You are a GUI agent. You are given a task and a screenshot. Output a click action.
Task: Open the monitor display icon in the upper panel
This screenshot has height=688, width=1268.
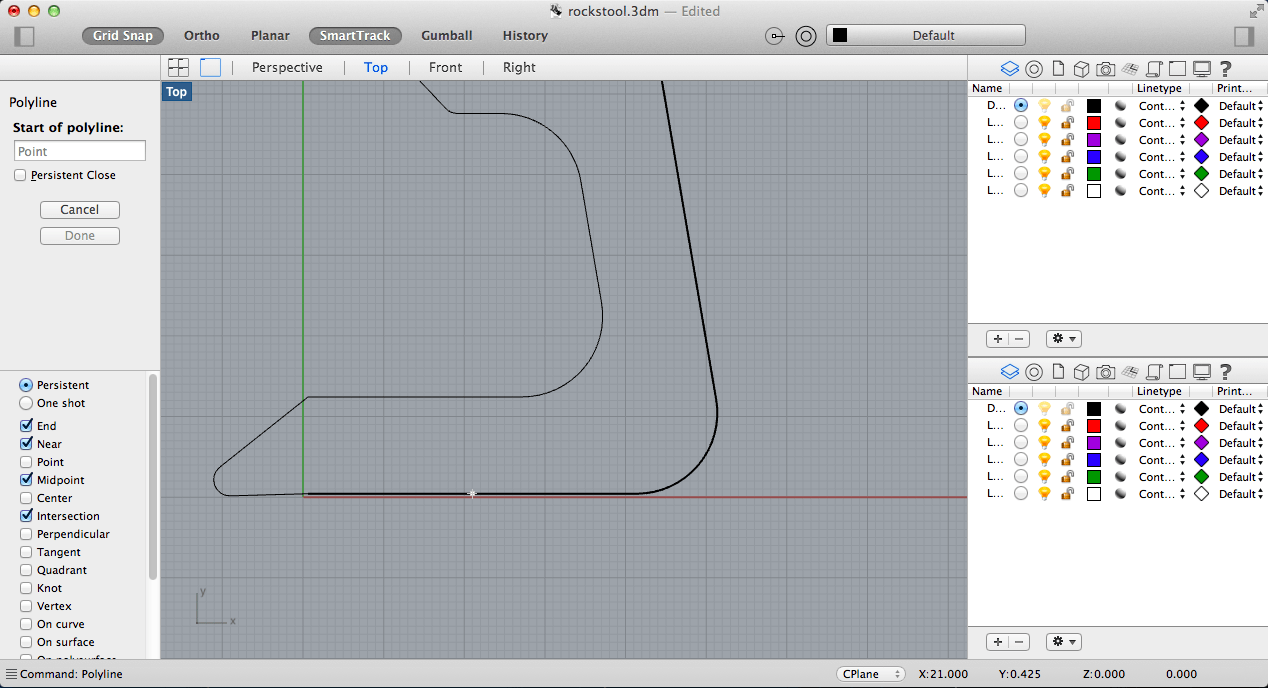tap(1202, 69)
